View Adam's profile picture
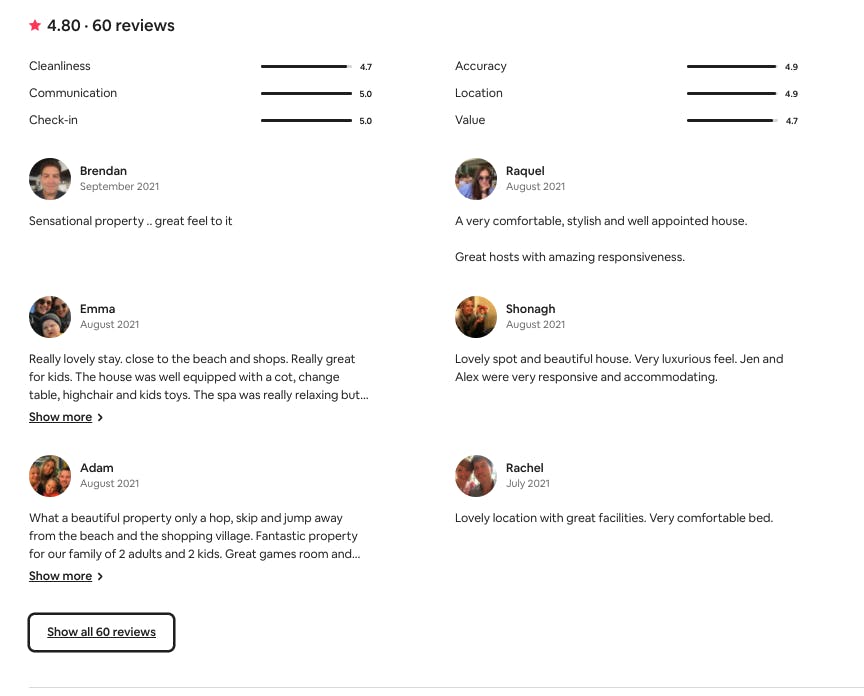Viewport: 864px width, 696px height. point(50,476)
